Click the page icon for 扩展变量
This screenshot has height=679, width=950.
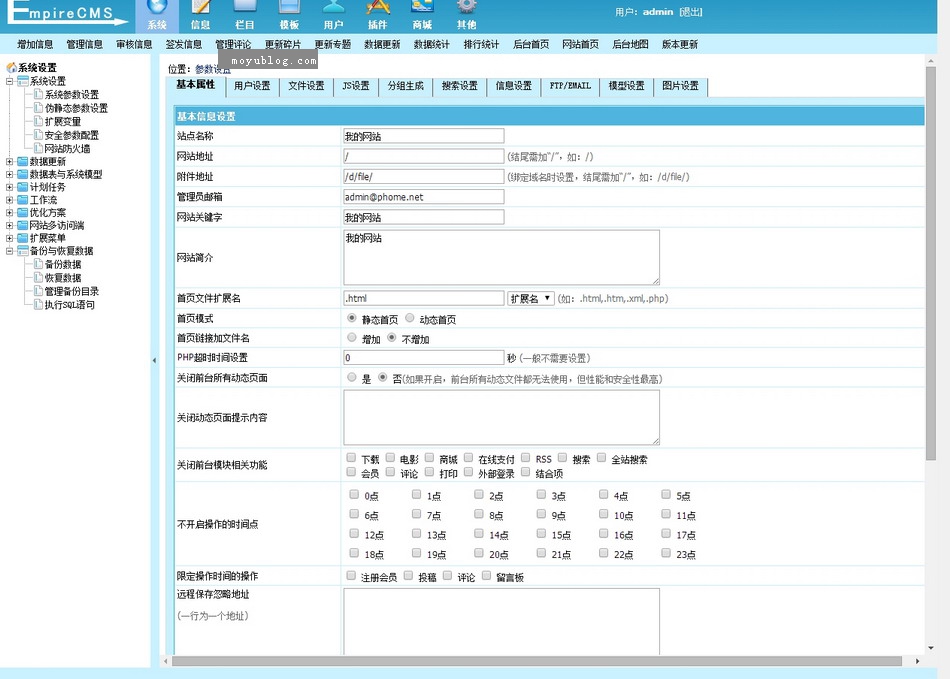(38, 121)
